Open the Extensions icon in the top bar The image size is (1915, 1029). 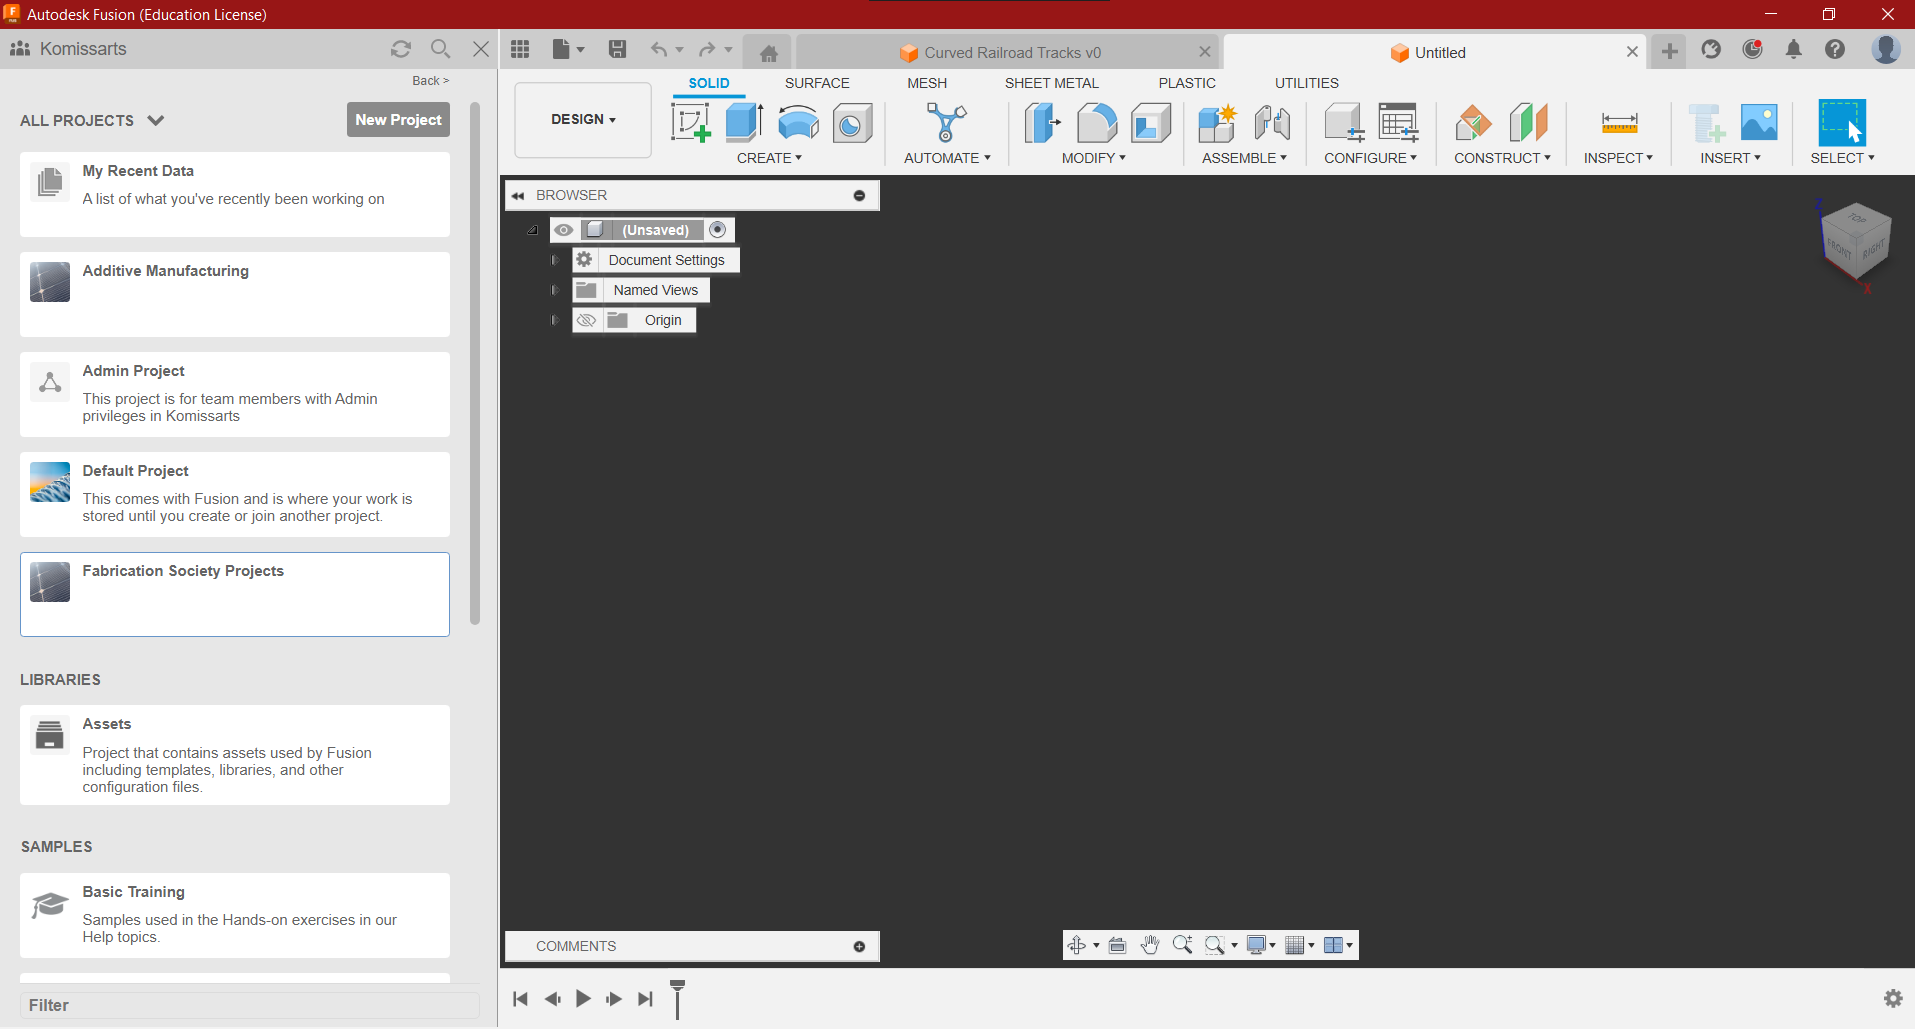point(1711,49)
